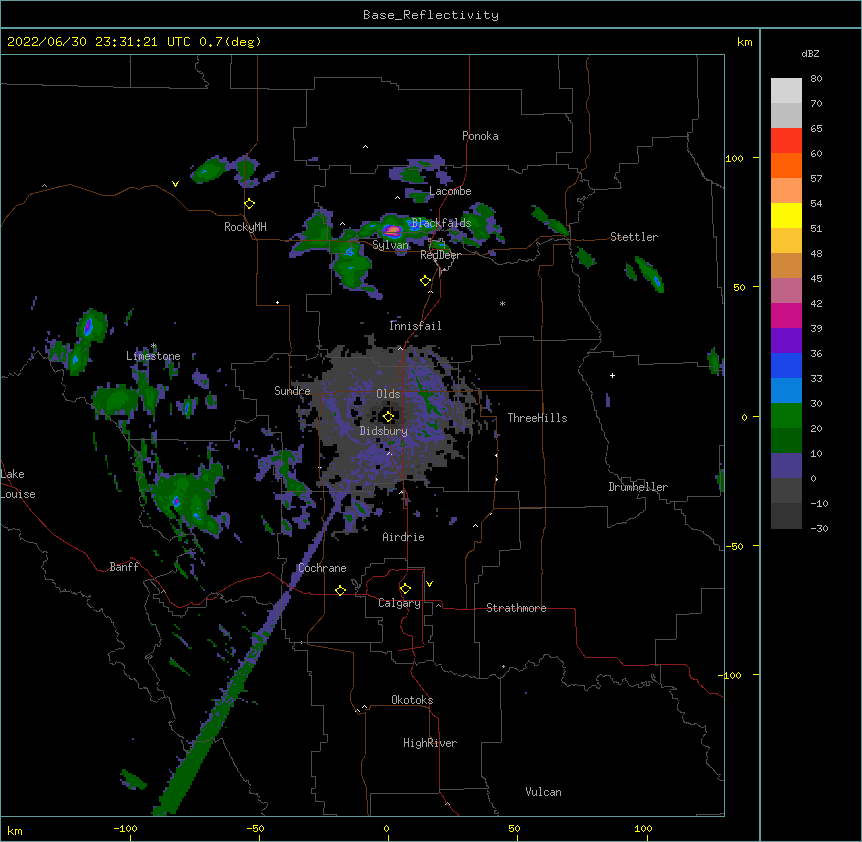Click the yellow 54 dBZ legend swatch
The height and width of the screenshot is (842, 862).
click(786, 216)
